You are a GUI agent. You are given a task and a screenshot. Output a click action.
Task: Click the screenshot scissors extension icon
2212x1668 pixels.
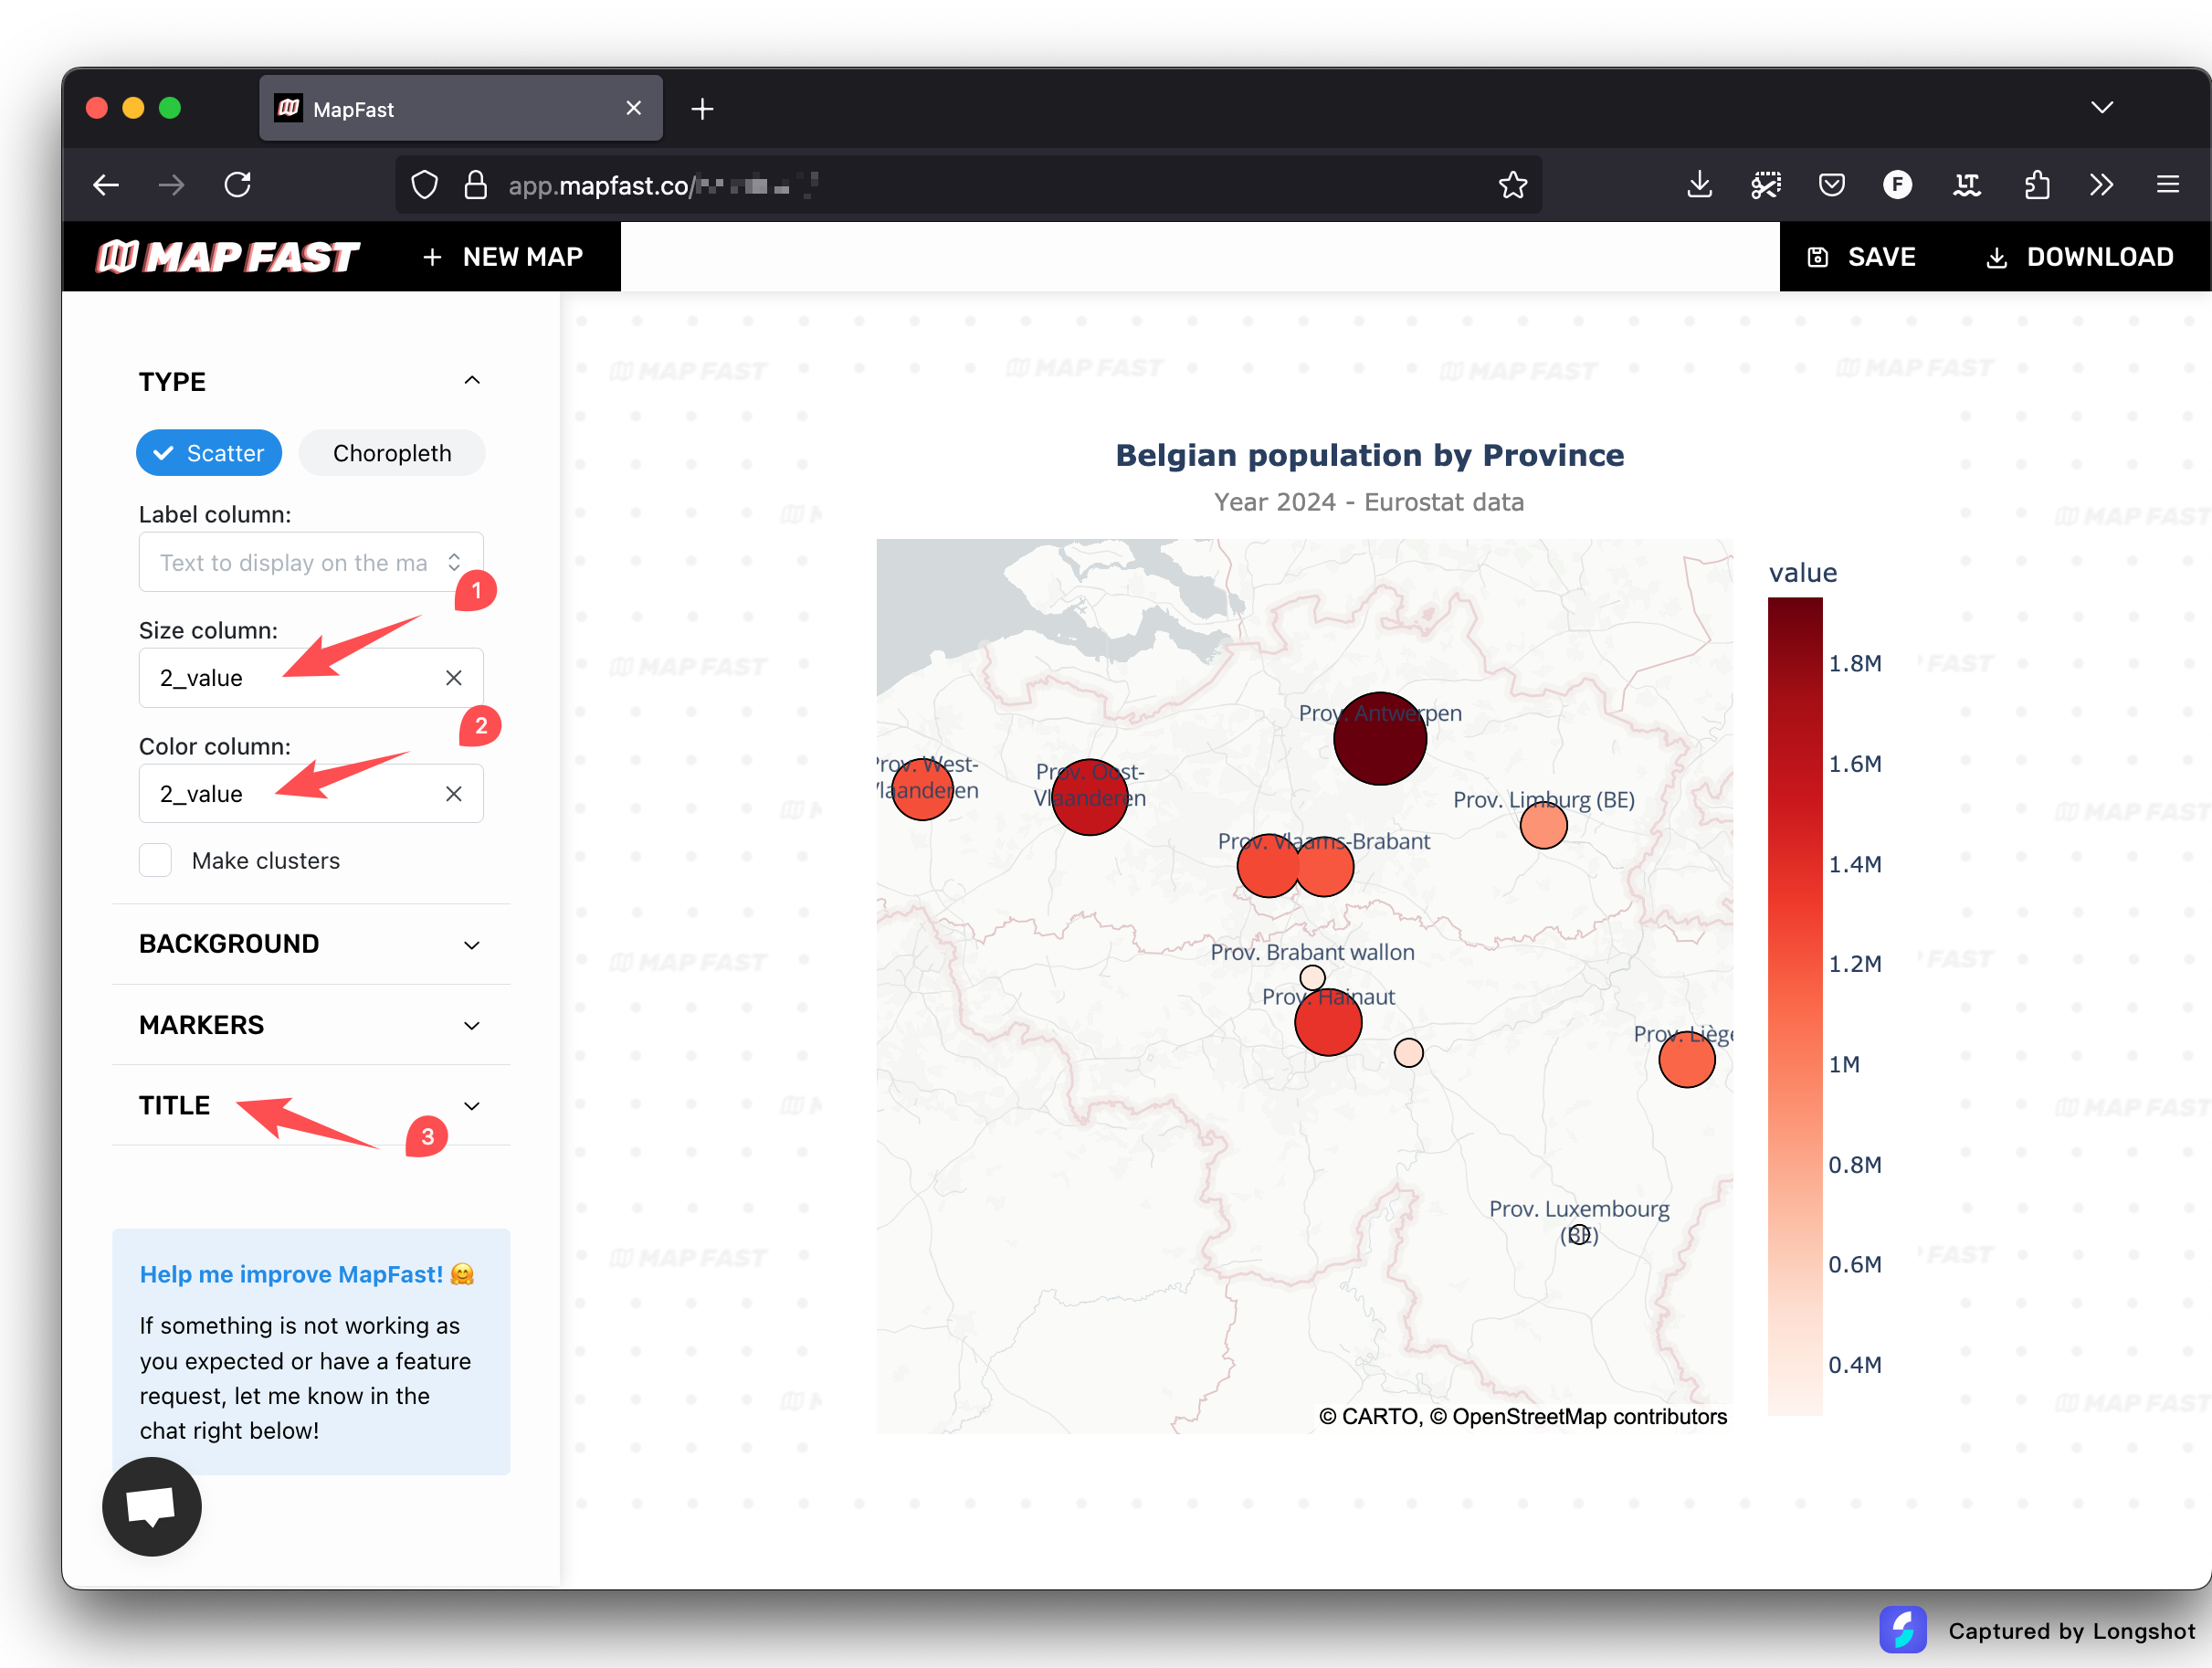(x=1766, y=185)
